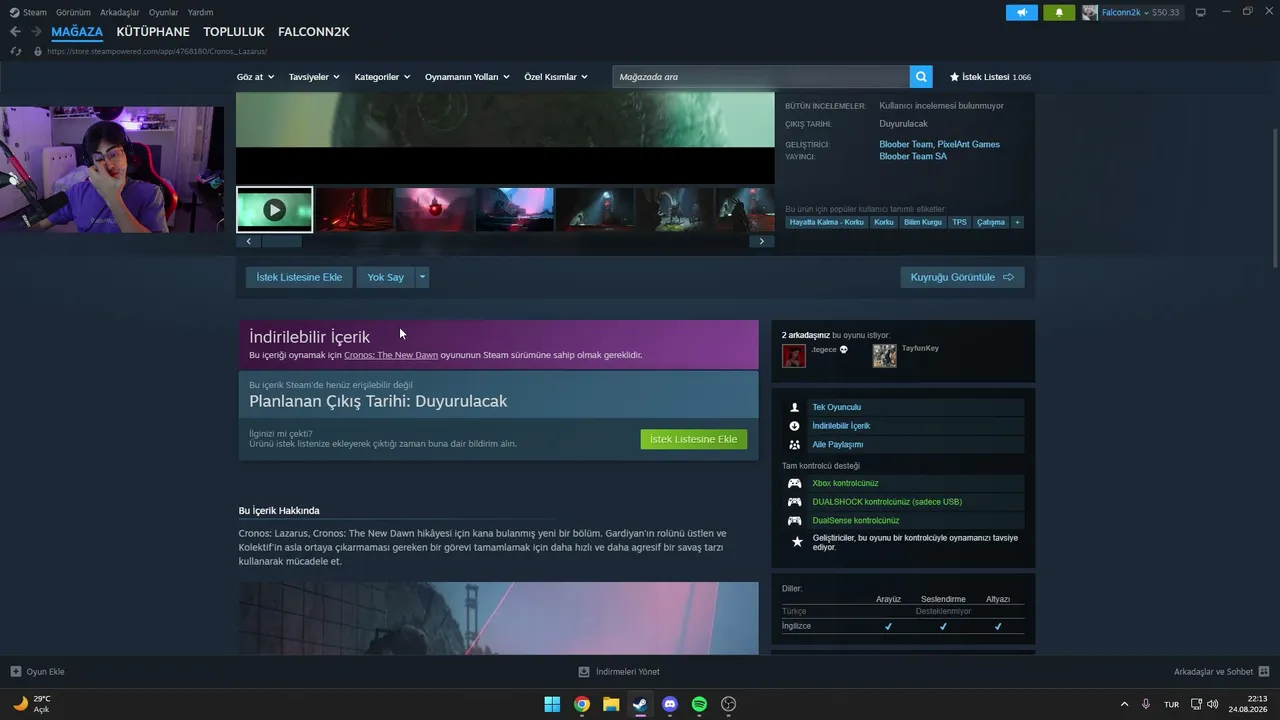Click the volume speaker icon in the tray

(1213, 704)
